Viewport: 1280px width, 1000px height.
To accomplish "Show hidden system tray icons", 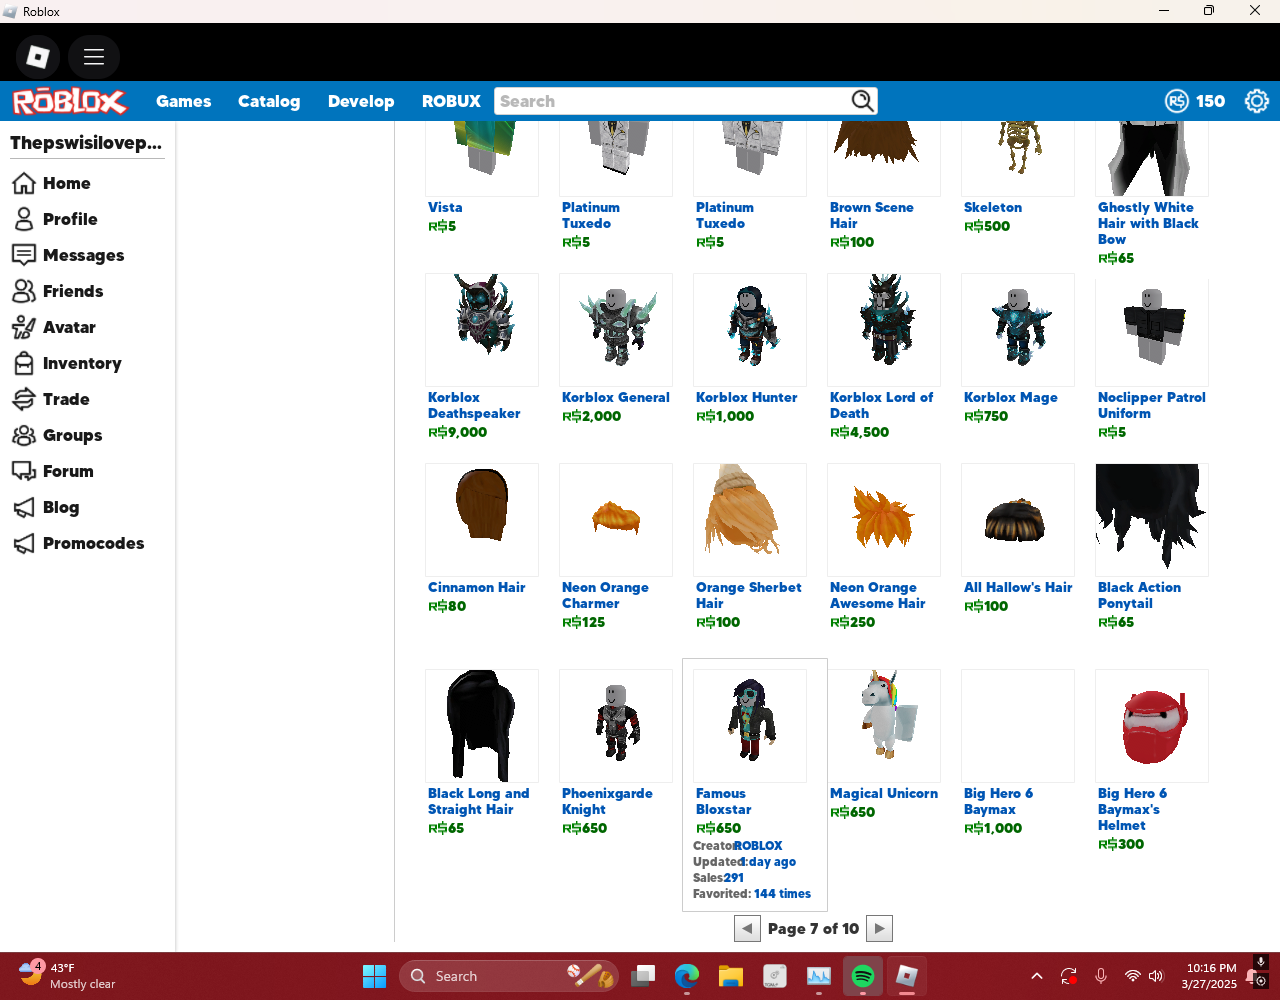I will (1037, 976).
